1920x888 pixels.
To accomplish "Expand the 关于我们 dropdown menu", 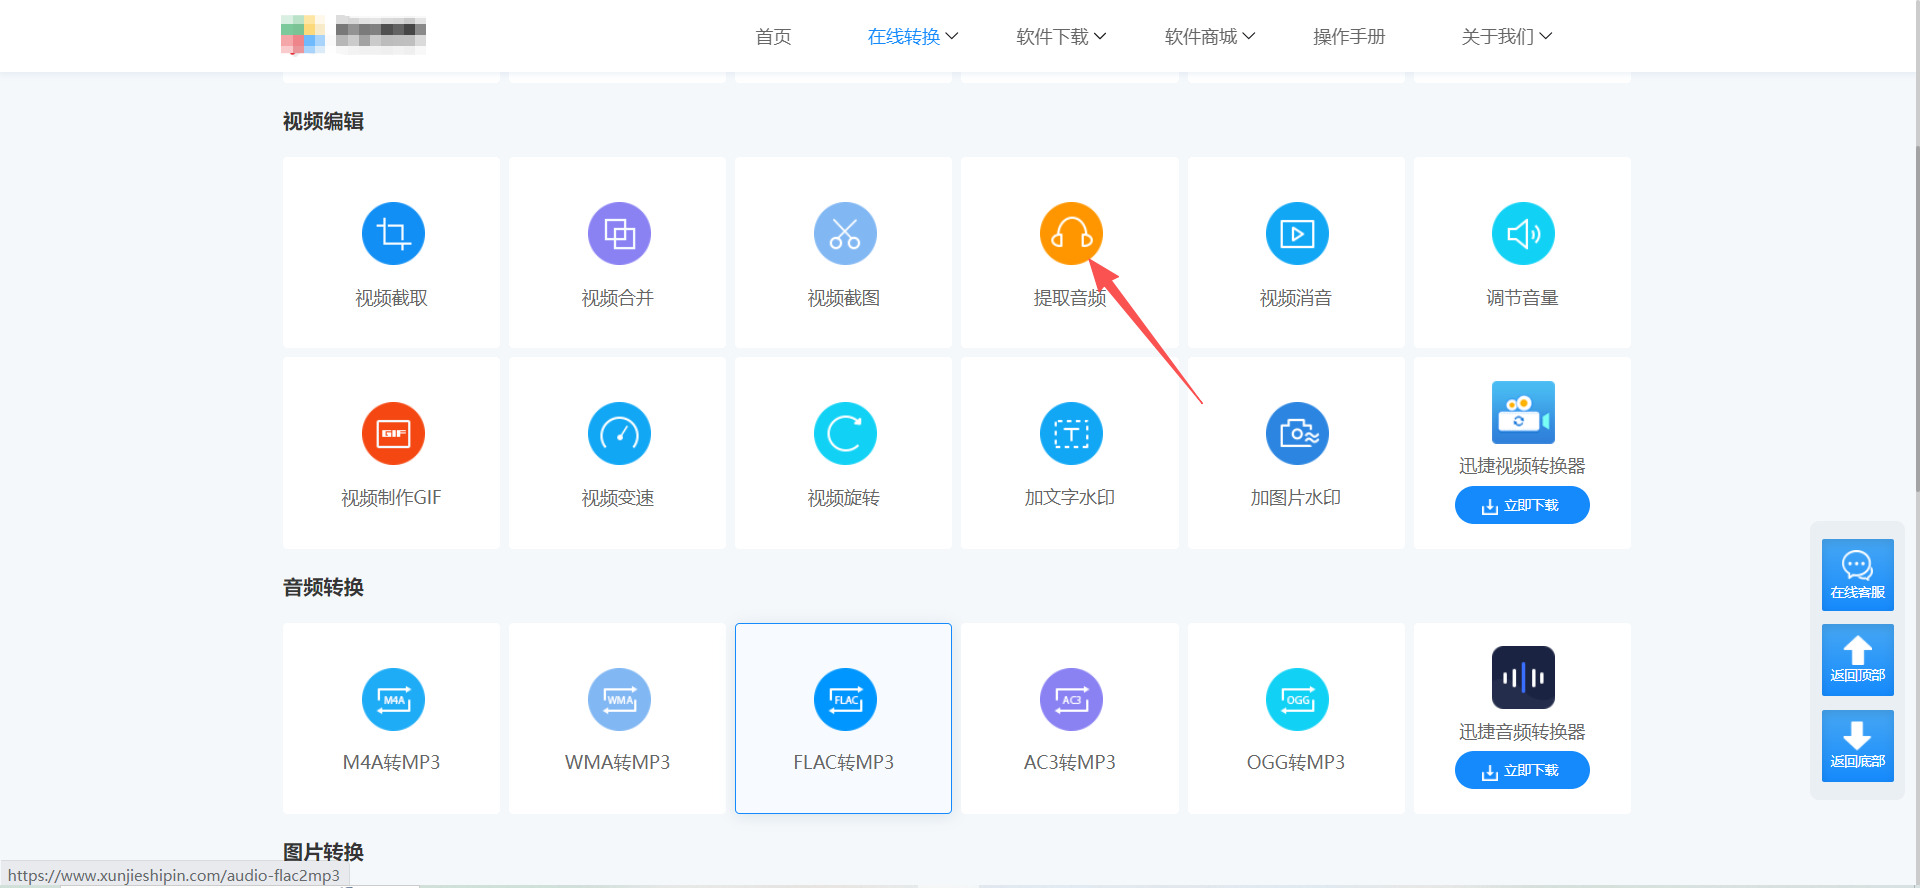I will pyautogui.click(x=1506, y=37).
